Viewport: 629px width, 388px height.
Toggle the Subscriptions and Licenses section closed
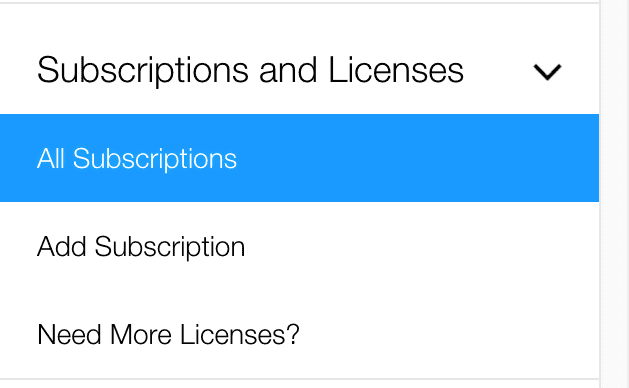click(547, 72)
